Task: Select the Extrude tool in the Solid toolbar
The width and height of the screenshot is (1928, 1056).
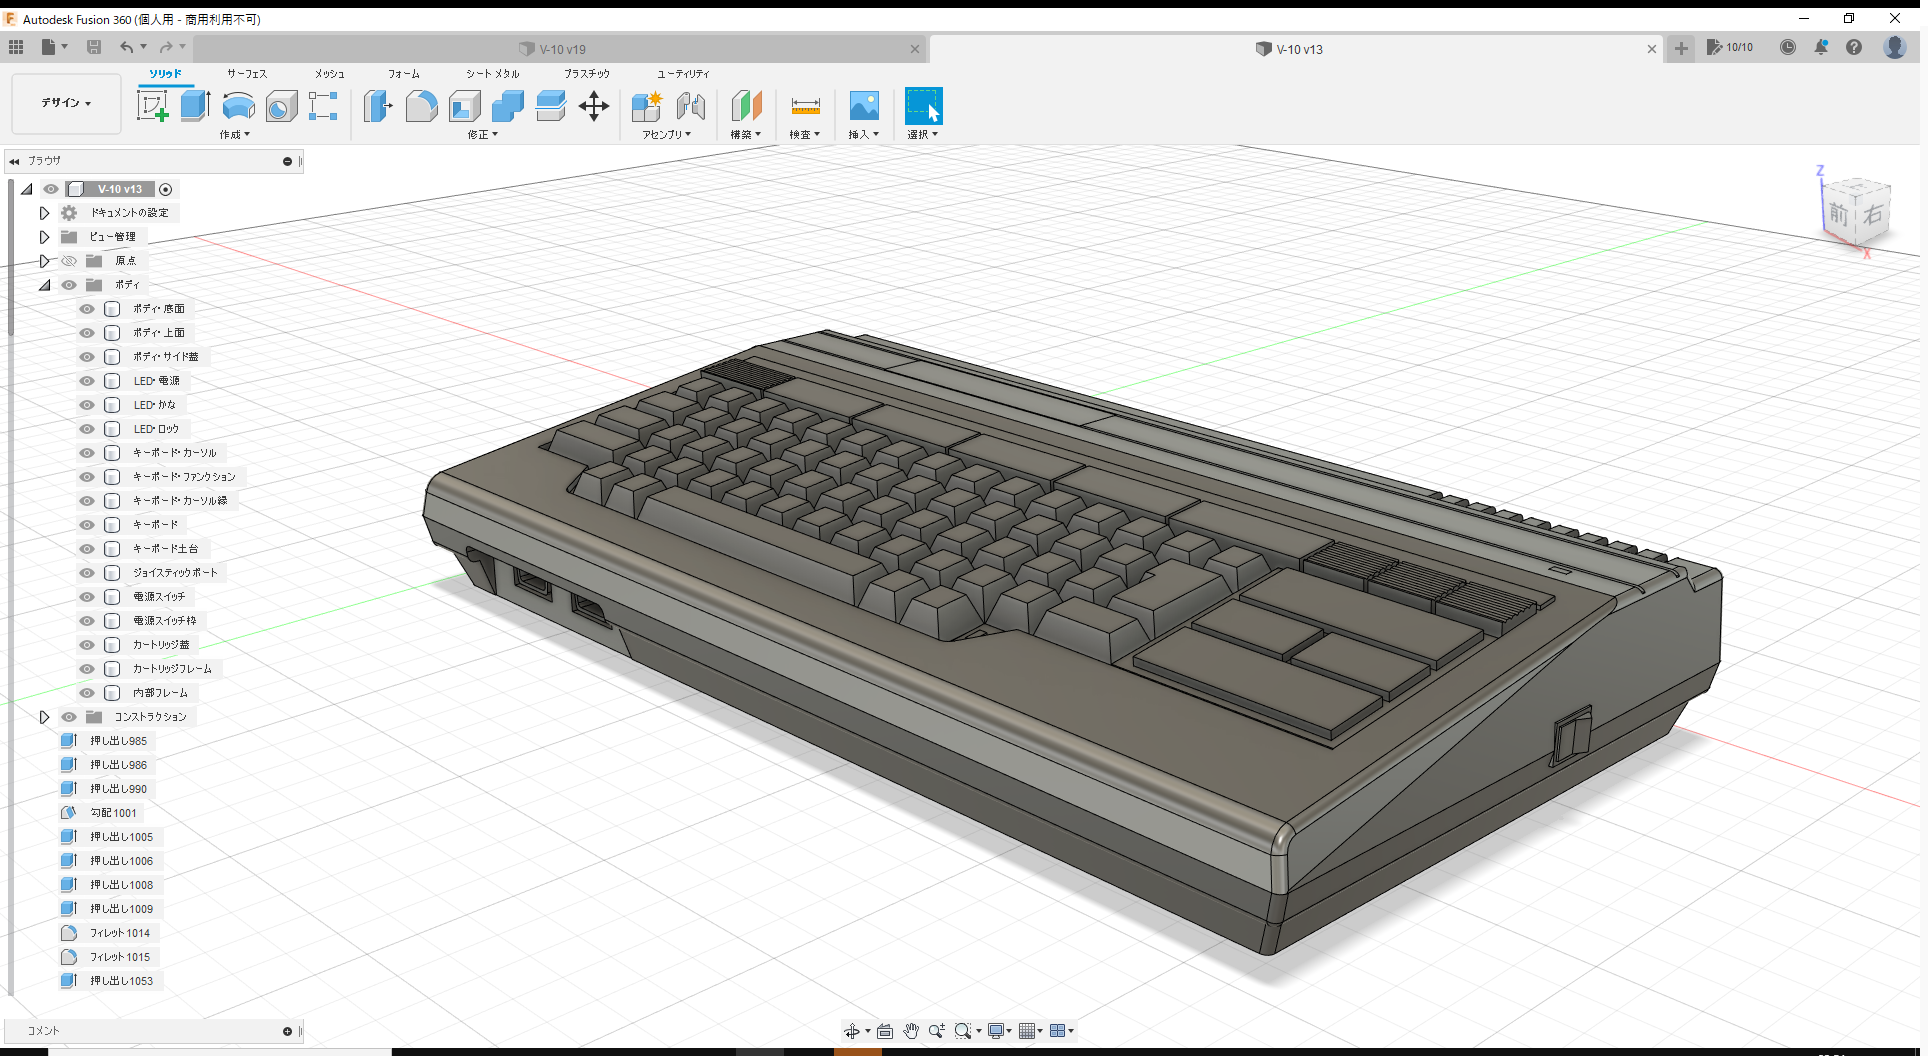Action: (x=194, y=106)
